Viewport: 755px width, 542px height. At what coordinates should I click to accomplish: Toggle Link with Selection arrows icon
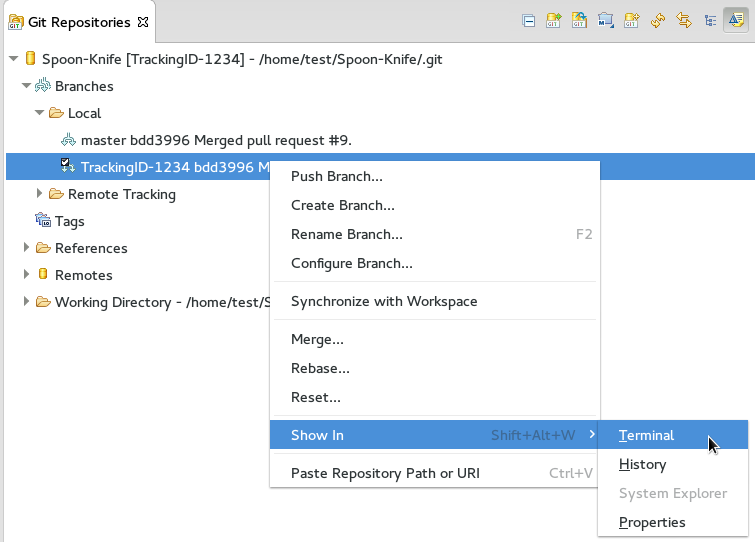[684, 21]
